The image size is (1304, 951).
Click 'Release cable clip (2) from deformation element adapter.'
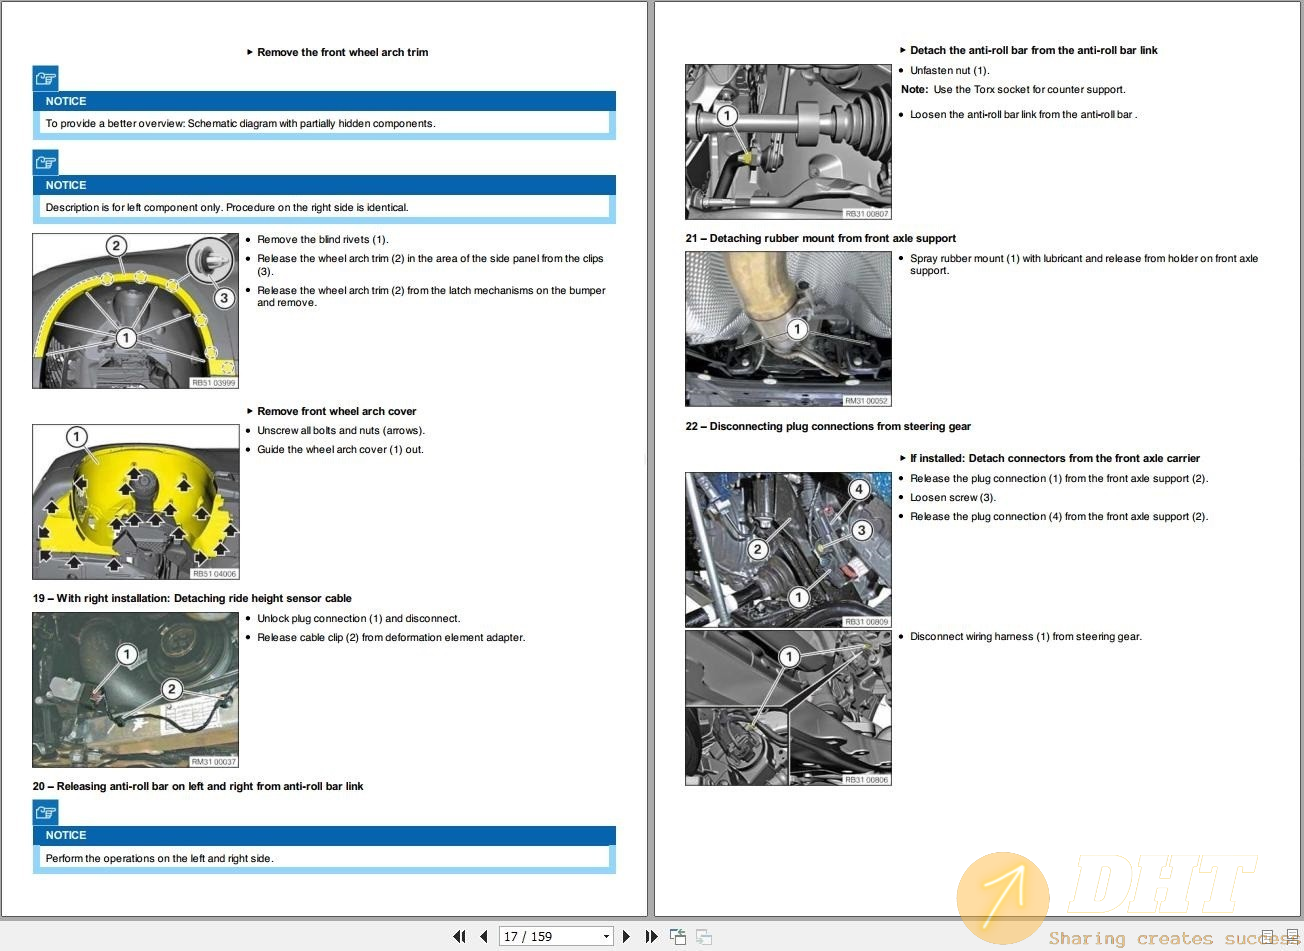tap(391, 637)
